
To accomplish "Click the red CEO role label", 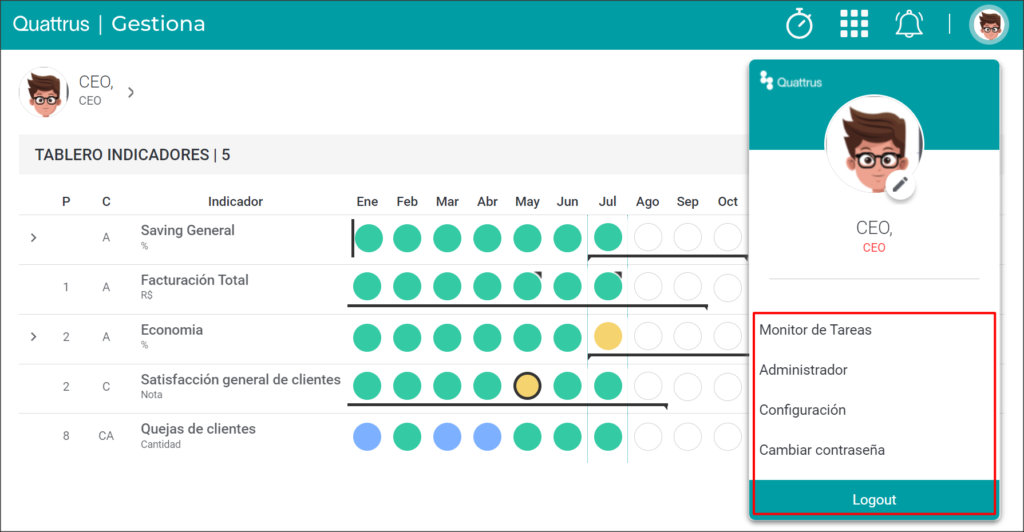I will (874, 248).
